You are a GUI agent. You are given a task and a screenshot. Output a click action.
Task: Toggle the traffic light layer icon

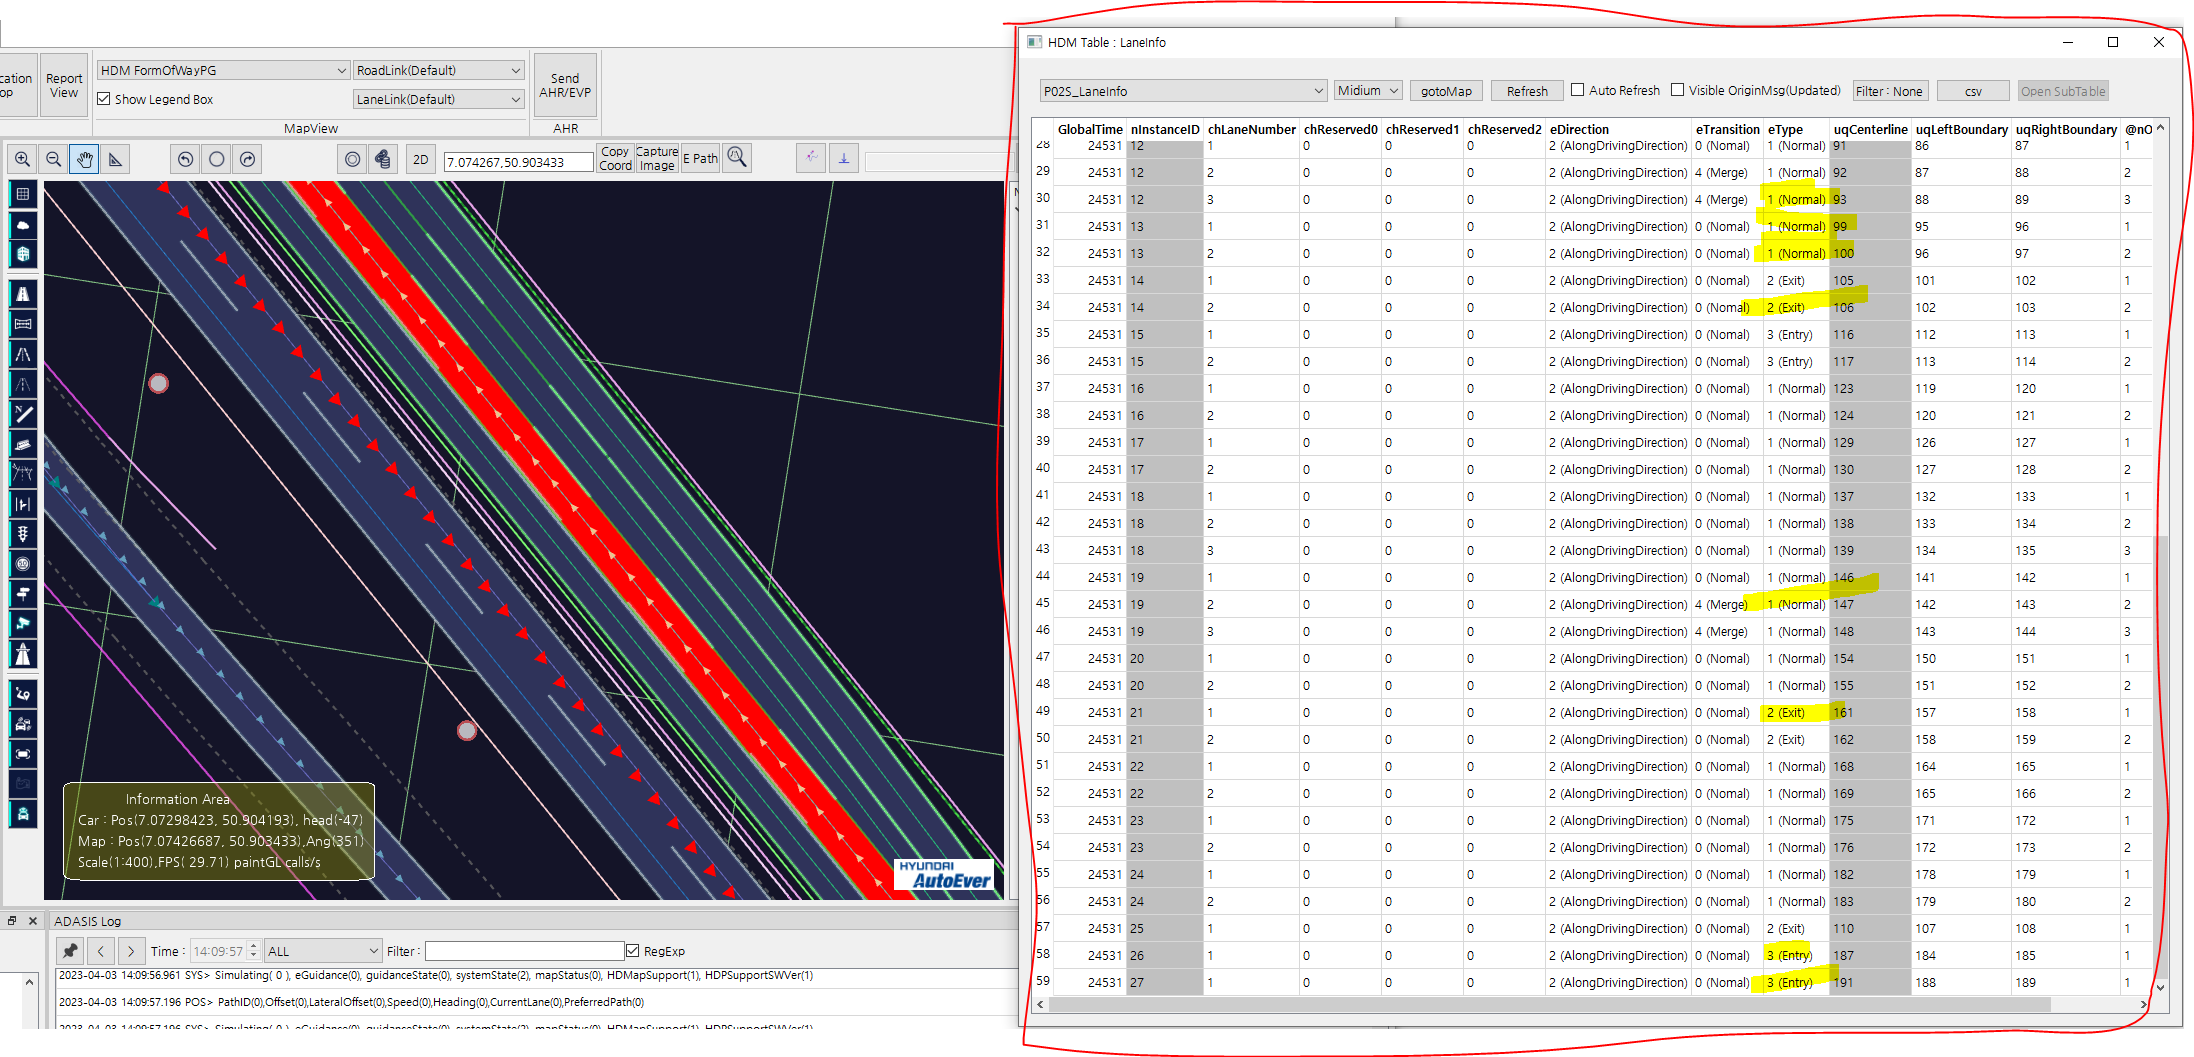pos(22,534)
